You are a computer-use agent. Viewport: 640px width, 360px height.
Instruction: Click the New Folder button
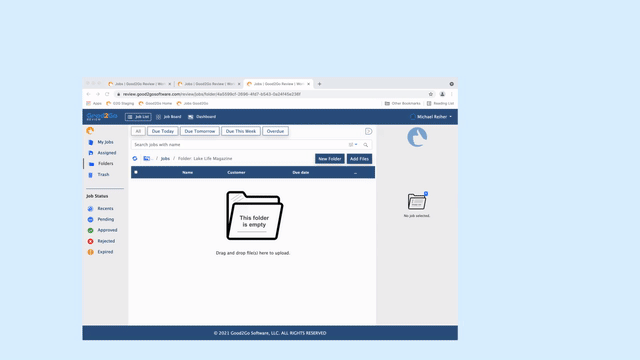(329, 159)
